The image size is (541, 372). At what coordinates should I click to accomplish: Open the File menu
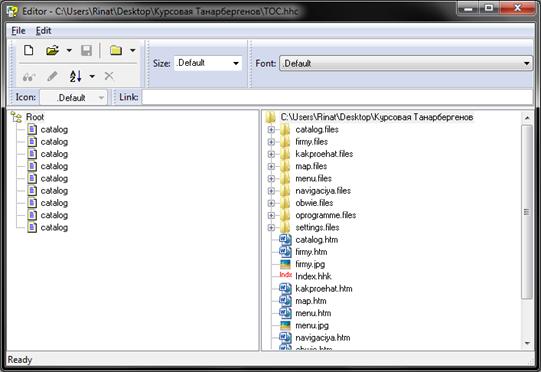(x=18, y=31)
